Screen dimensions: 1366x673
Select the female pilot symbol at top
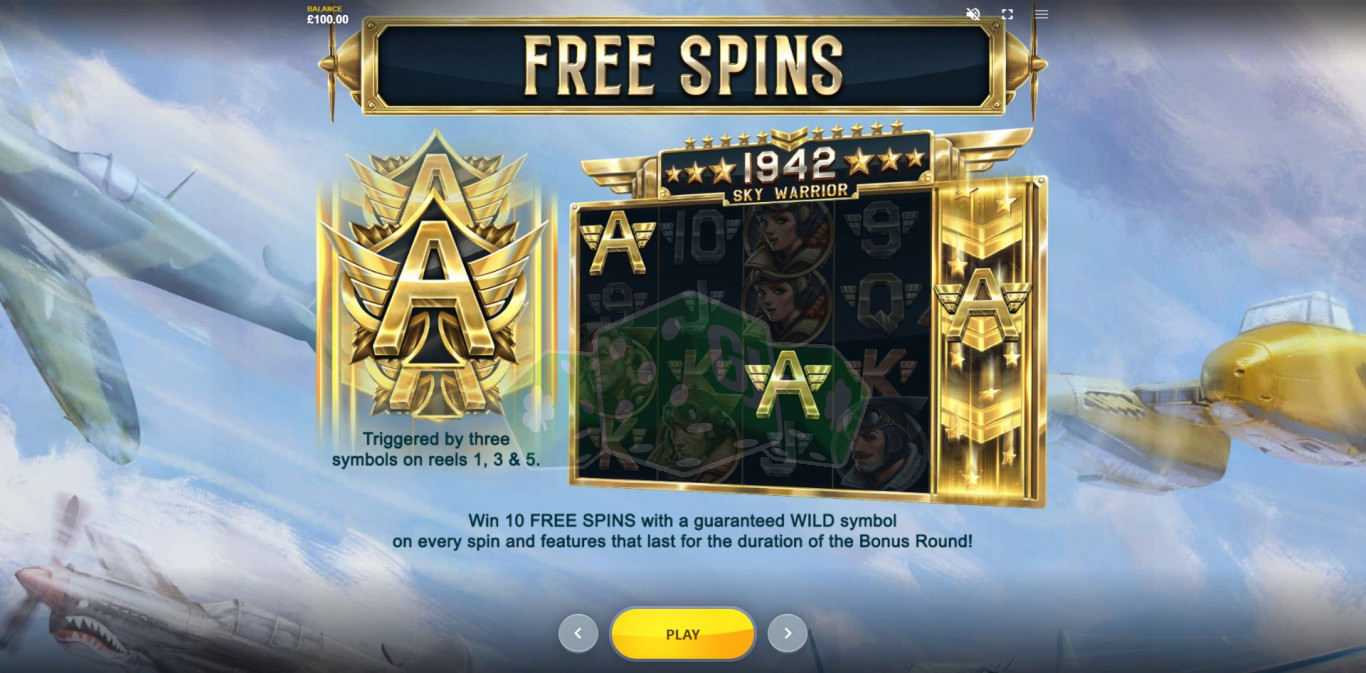[x=789, y=239]
